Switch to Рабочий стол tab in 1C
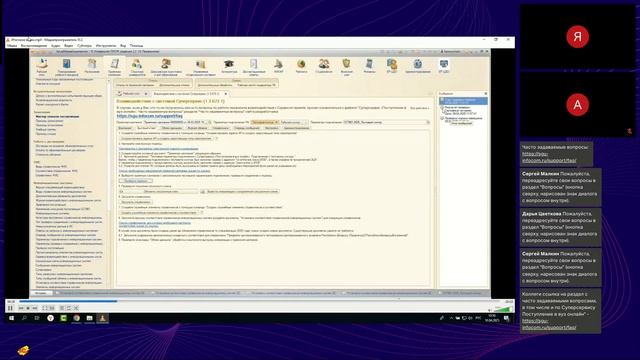The width and height of the screenshot is (640, 360). coord(130,94)
